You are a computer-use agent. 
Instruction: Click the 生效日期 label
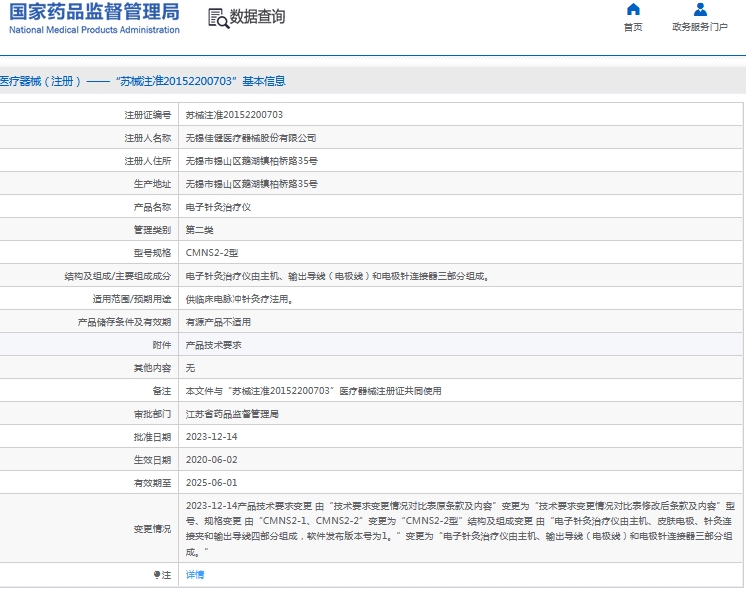[x=152, y=460]
